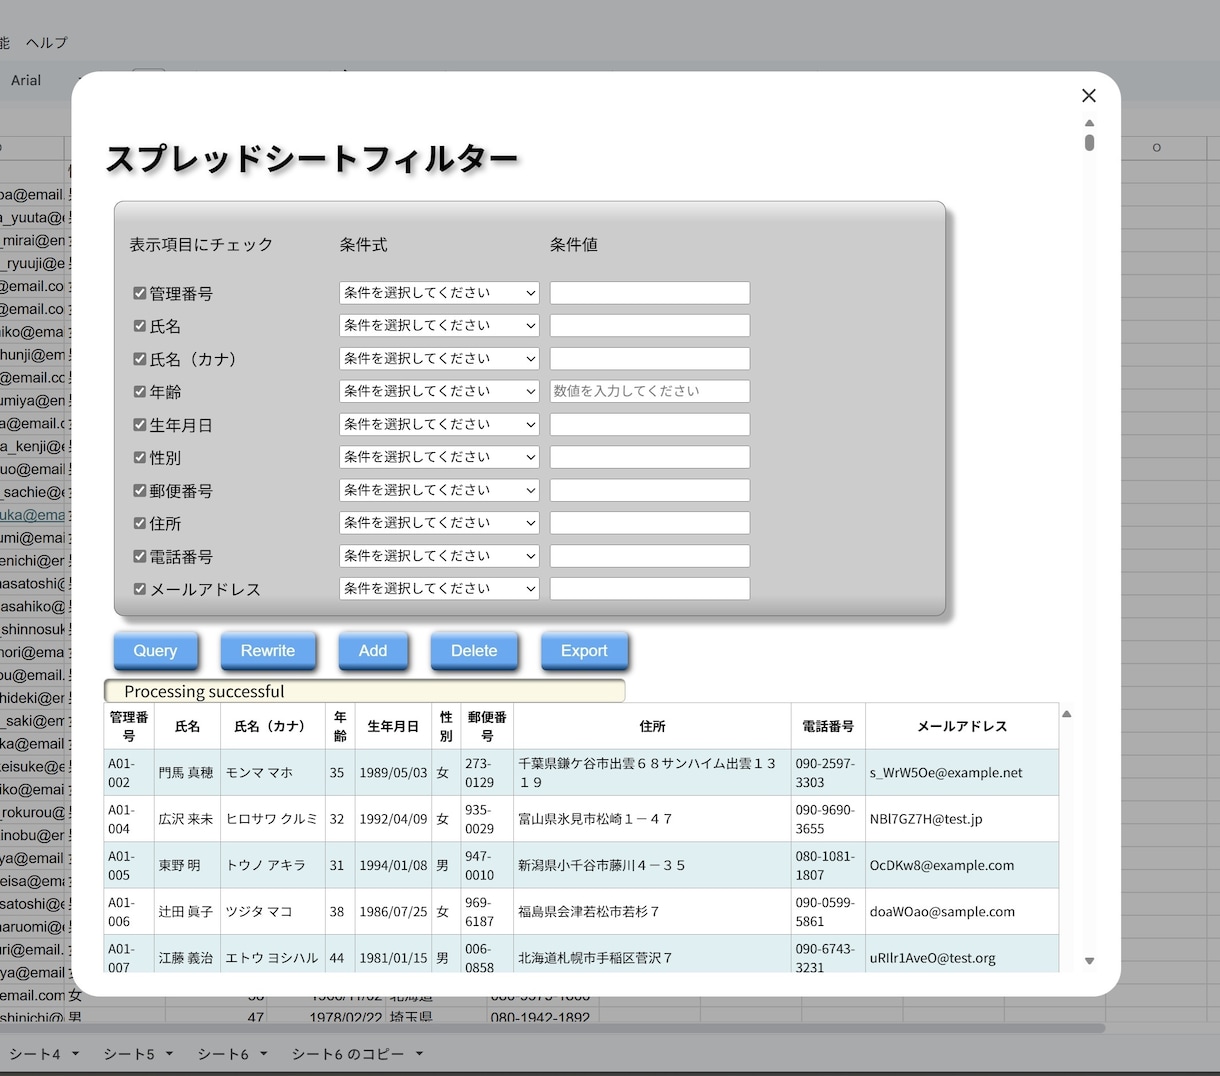
Task: Open condition dropdown for 氏名
Action: 439,326
